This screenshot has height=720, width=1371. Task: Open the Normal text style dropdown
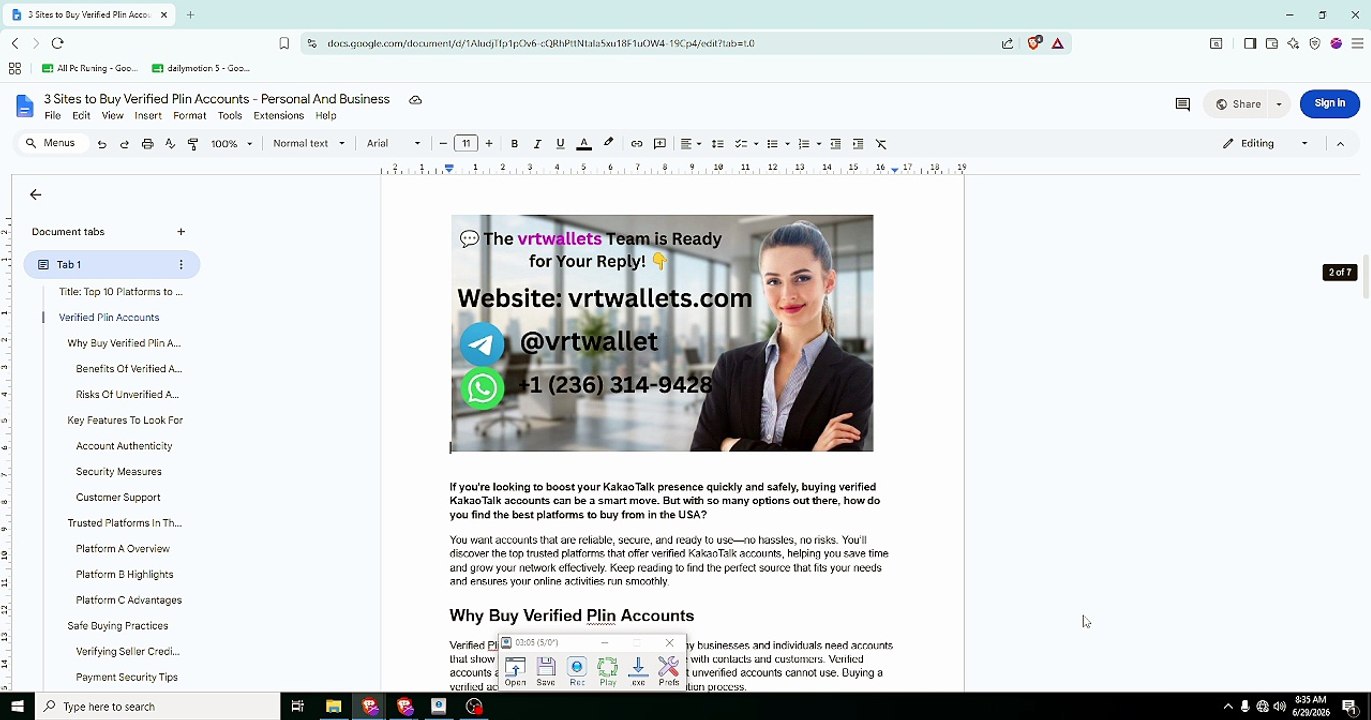click(x=309, y=144)
